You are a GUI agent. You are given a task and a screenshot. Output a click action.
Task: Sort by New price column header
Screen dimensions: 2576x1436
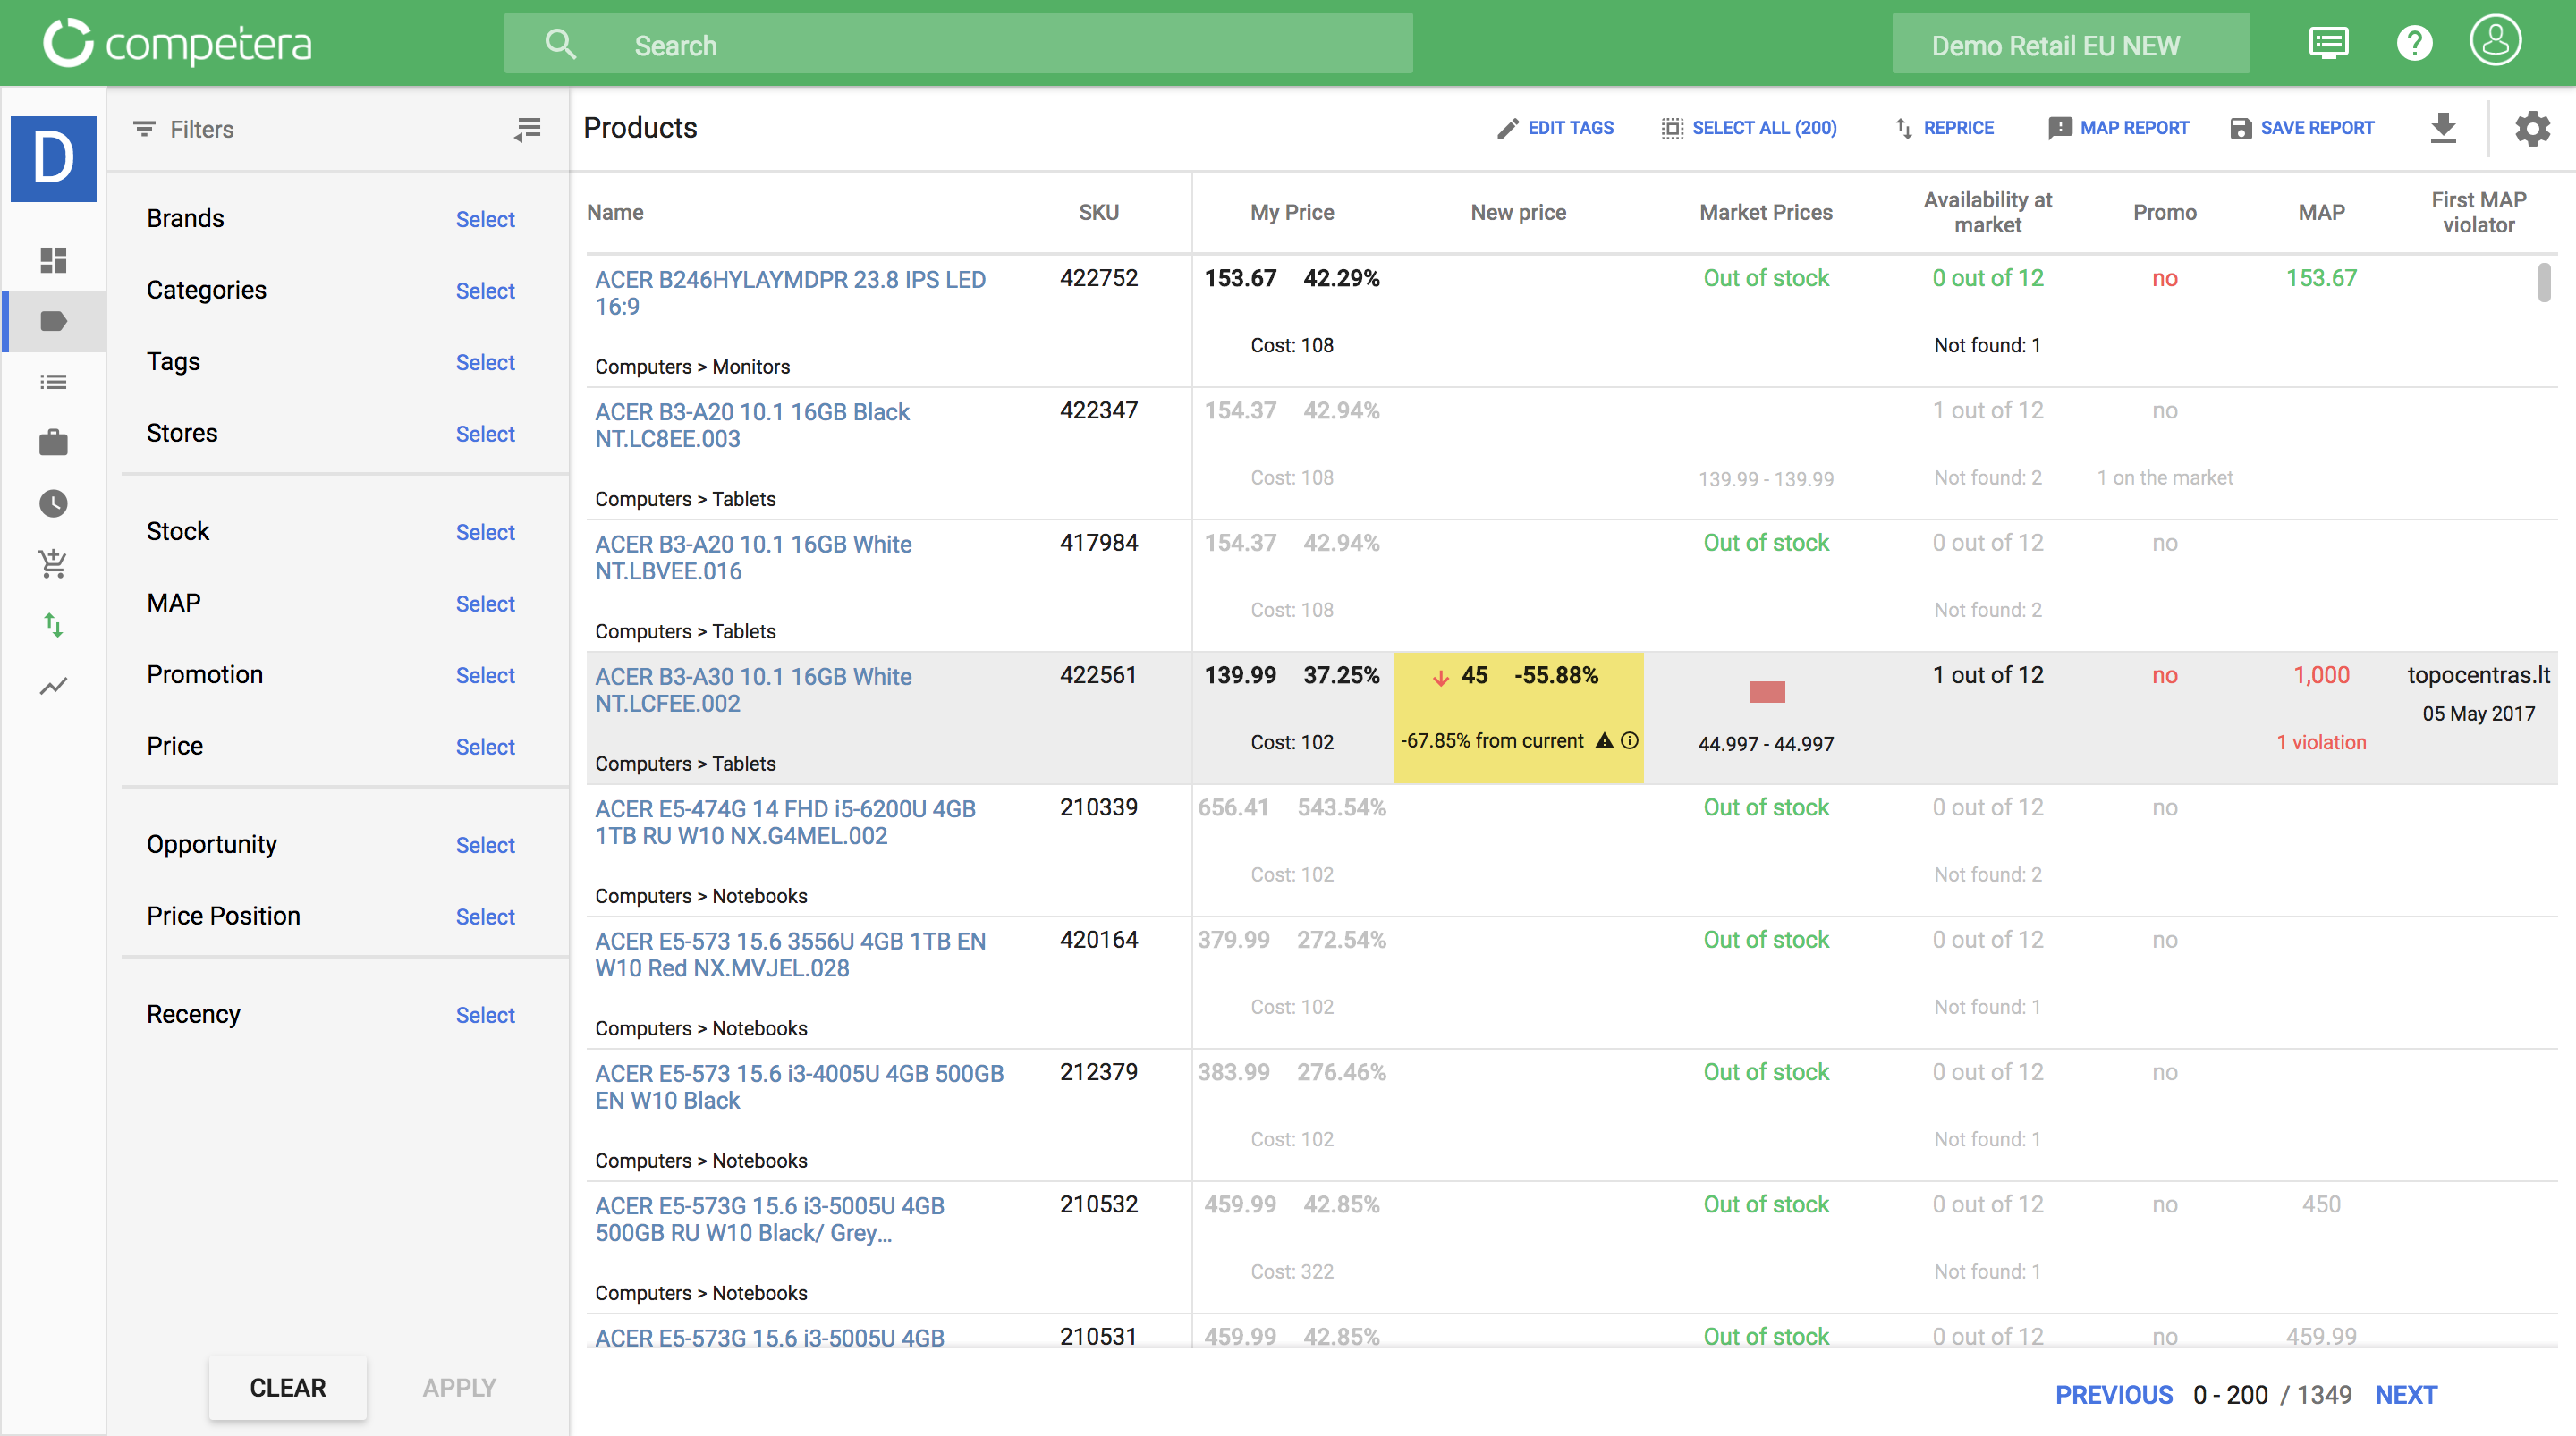pyautogui.click(x=1518, y=212)
